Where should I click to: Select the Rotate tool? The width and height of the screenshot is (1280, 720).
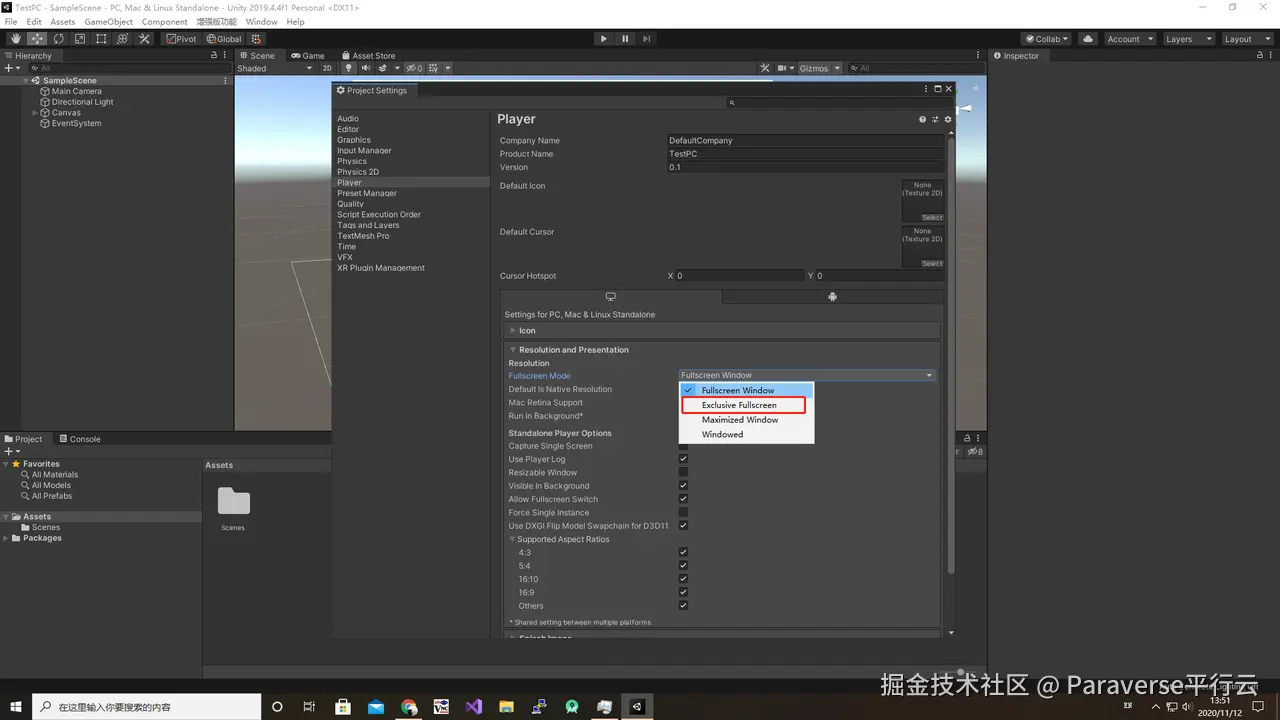[x=59, y=39]
